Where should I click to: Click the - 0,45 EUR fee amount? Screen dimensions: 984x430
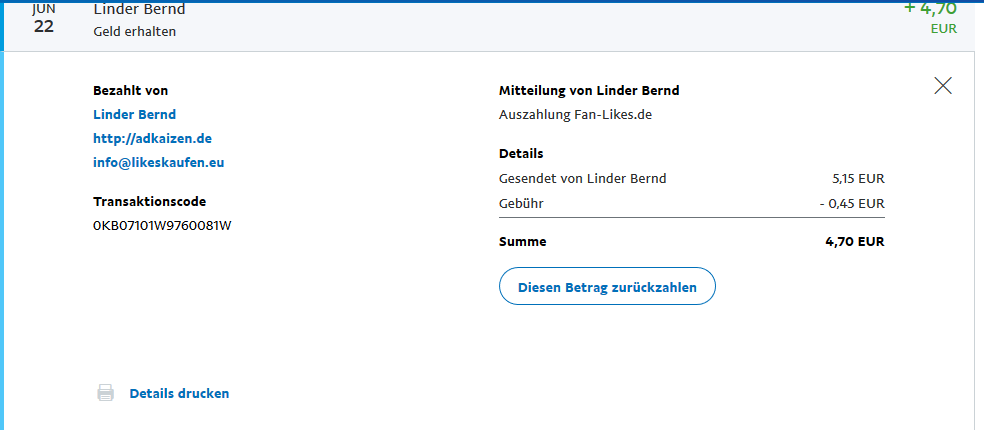coord(852,203)
